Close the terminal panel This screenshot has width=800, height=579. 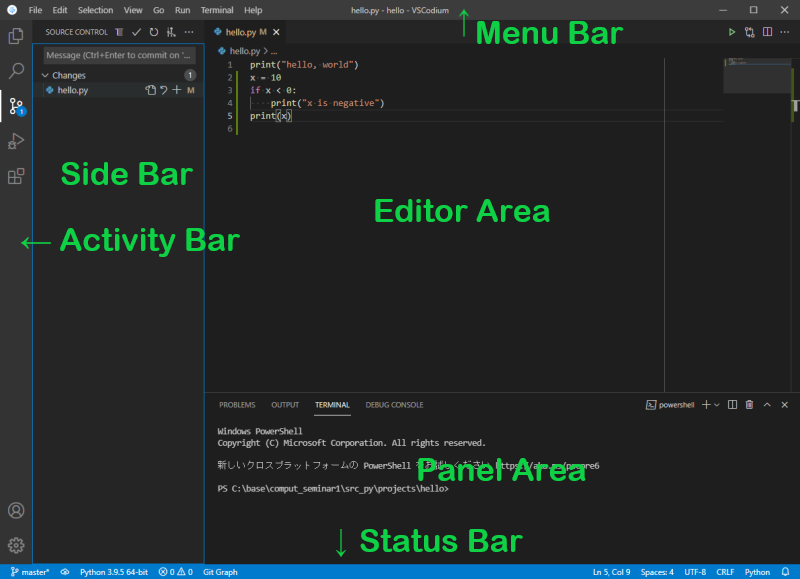[785, 405]
